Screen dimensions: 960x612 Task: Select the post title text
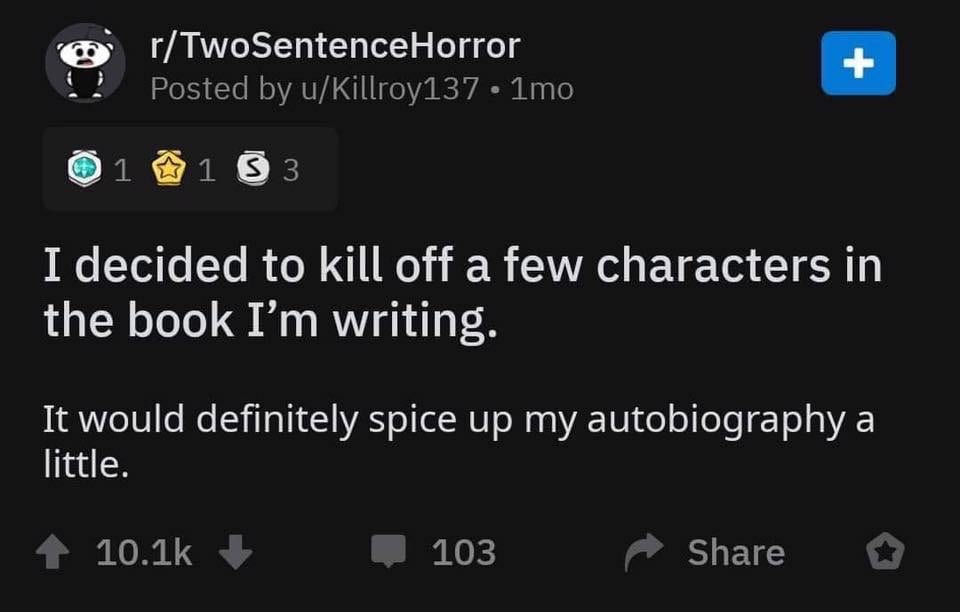462,290
